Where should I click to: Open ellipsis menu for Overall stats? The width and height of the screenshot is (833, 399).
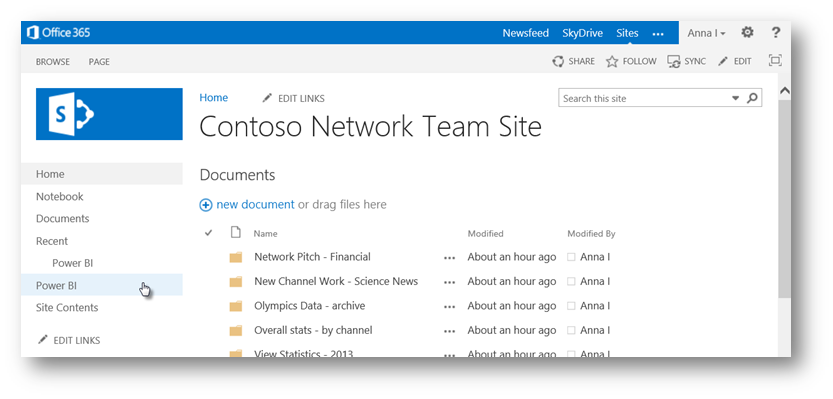pyautogui.click(x=449, y=331)
